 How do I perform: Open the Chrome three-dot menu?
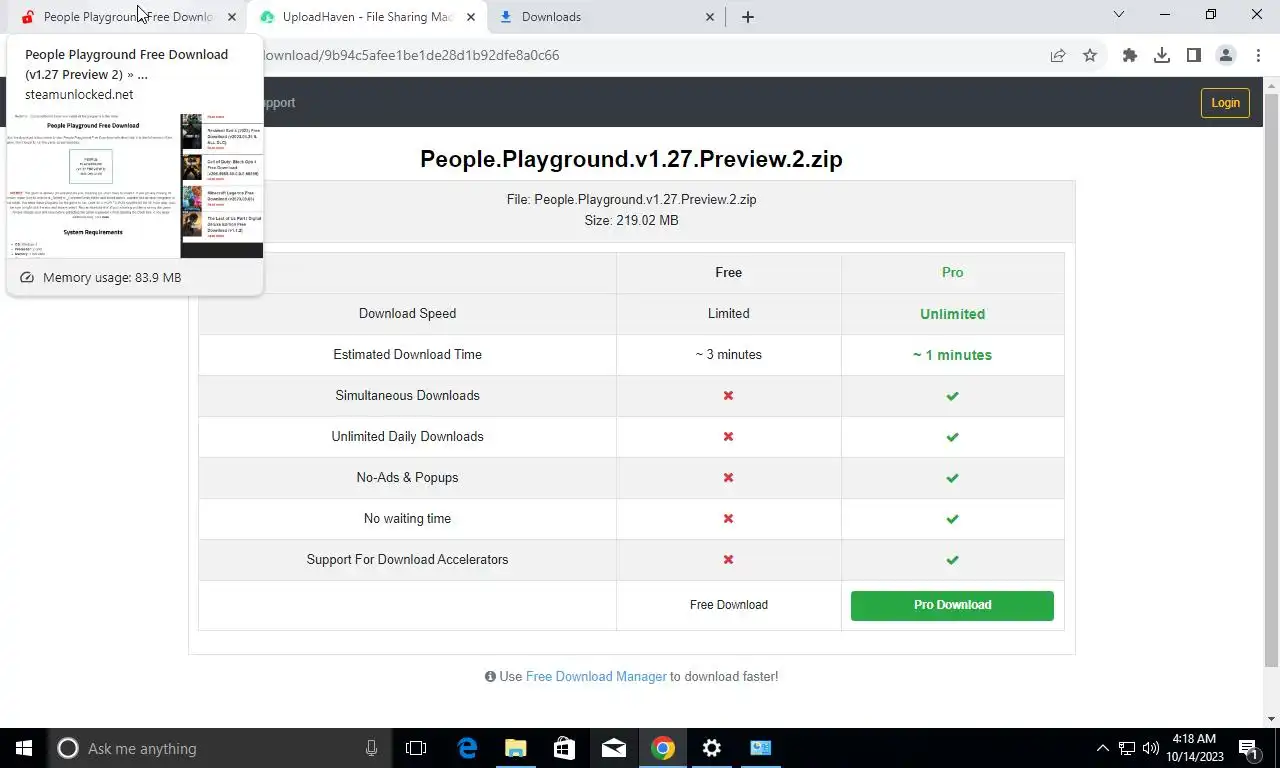pyautogui.click(x=1257, y=56)
